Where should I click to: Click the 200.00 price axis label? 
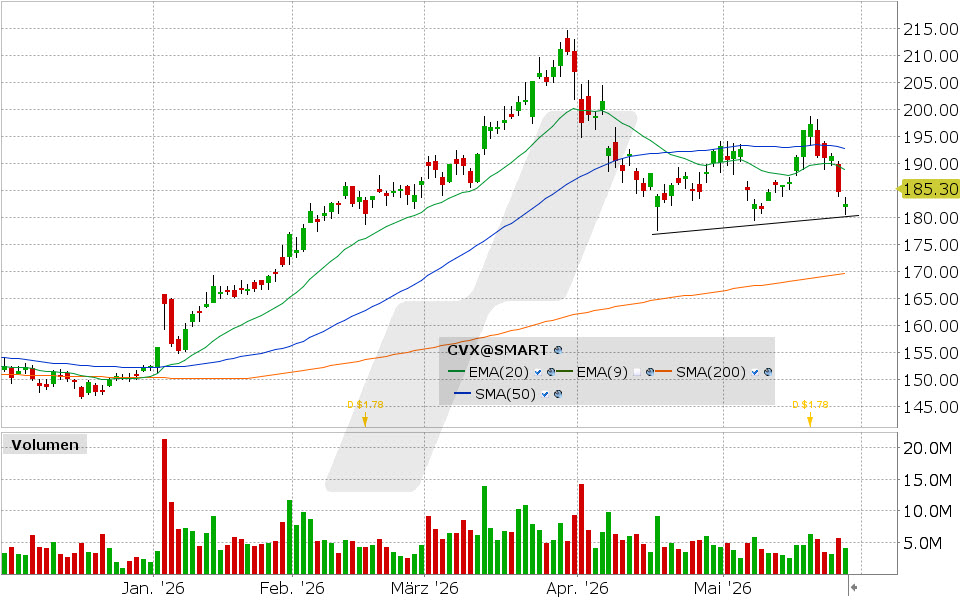click(x=931, y=110)
